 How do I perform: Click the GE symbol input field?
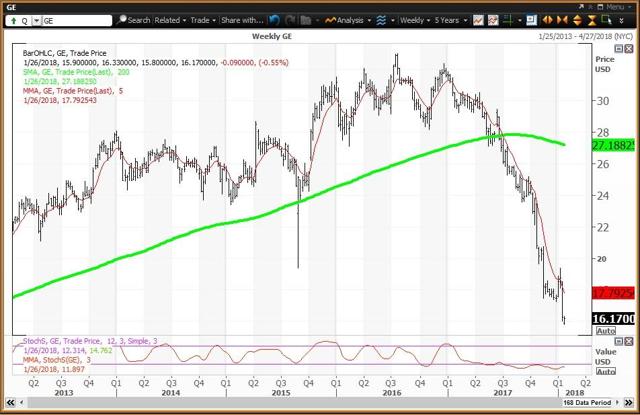[76, 21]
